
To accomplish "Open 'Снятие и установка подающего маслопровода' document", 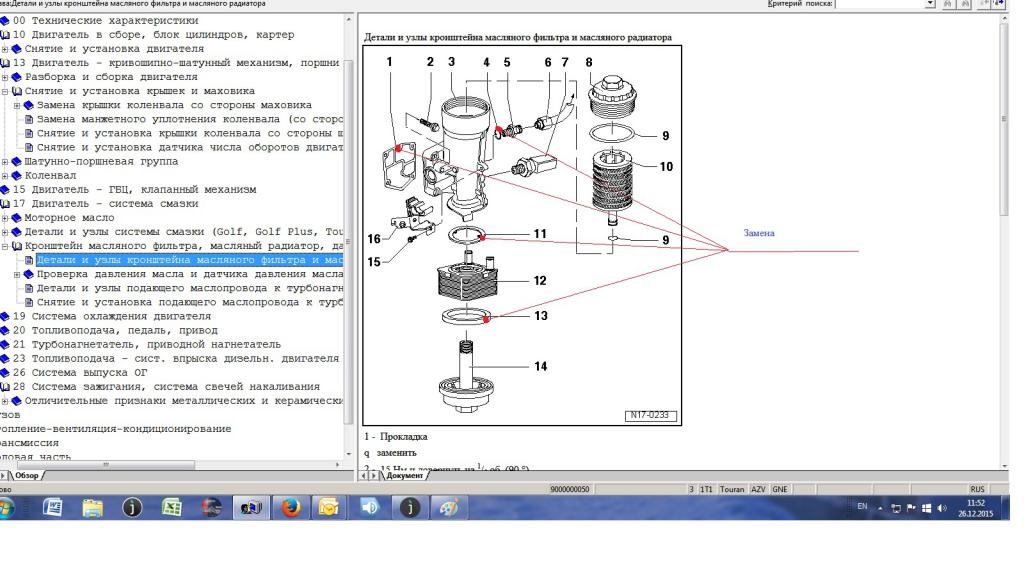I will pyautogui.click(x=189, y=302).
